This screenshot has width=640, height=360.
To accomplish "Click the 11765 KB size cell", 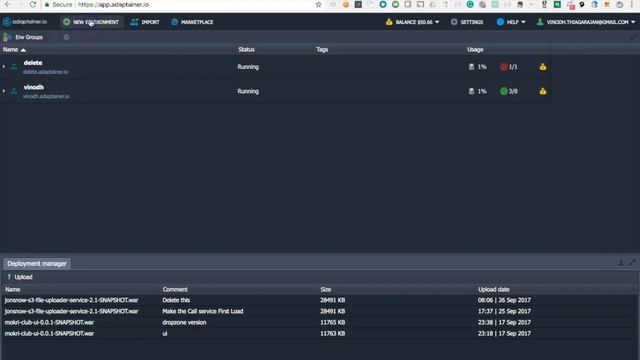I will pos(333,322).
